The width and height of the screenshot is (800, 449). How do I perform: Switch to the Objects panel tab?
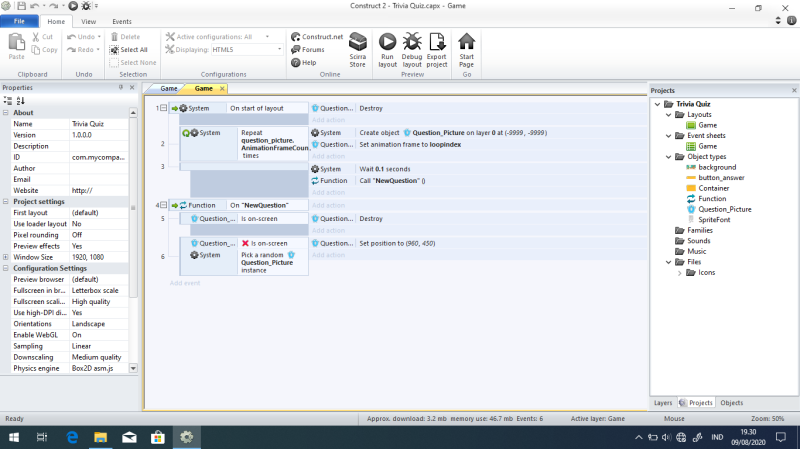coord(732,403)
